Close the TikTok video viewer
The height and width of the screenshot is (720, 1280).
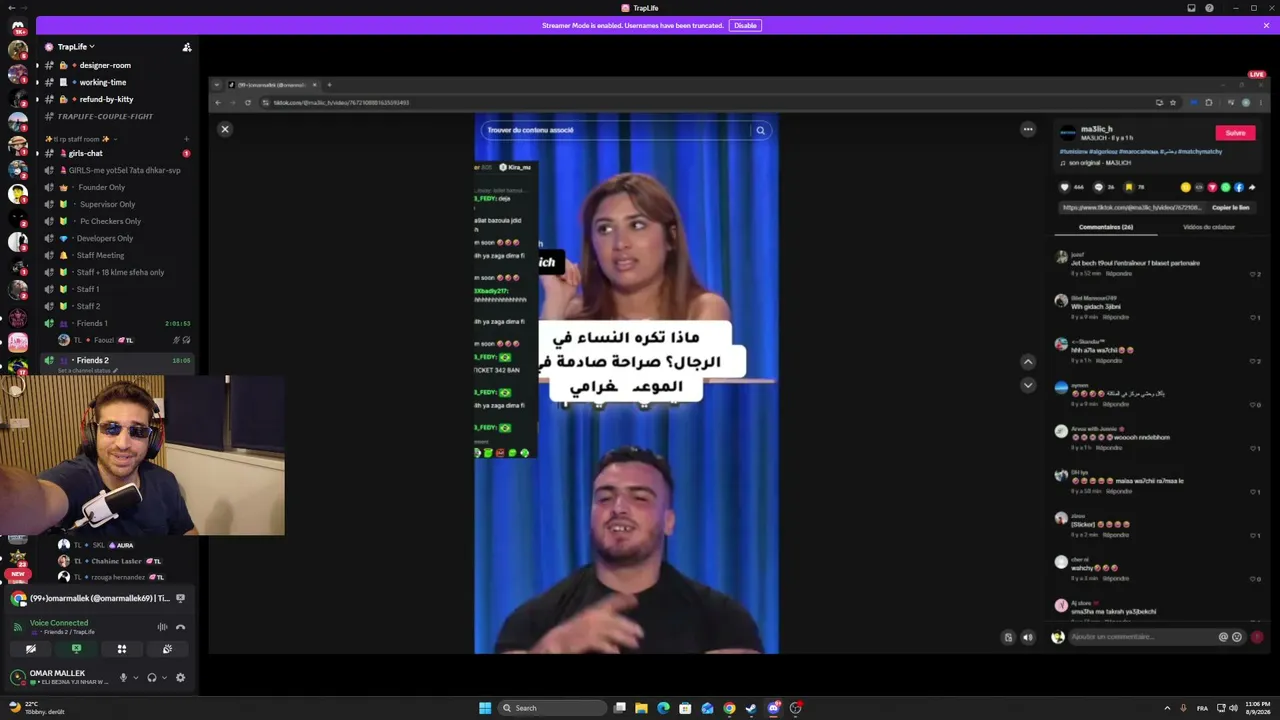[x=225, y=129]
